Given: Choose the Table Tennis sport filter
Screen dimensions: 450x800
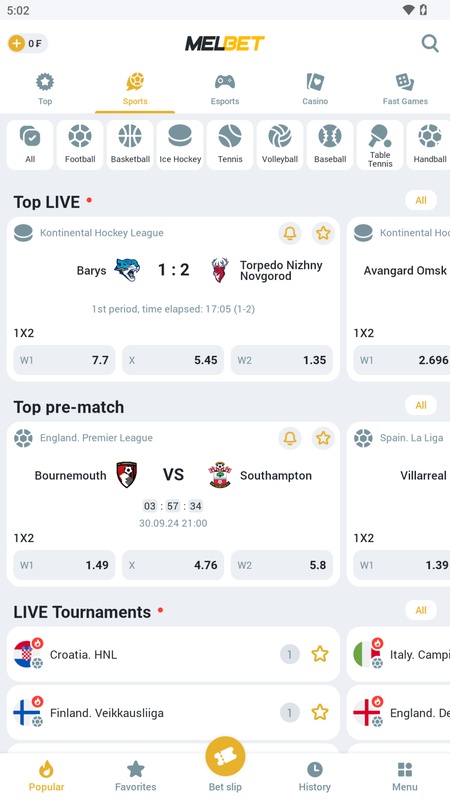Looking at the screenshot, I should point(380,145).
